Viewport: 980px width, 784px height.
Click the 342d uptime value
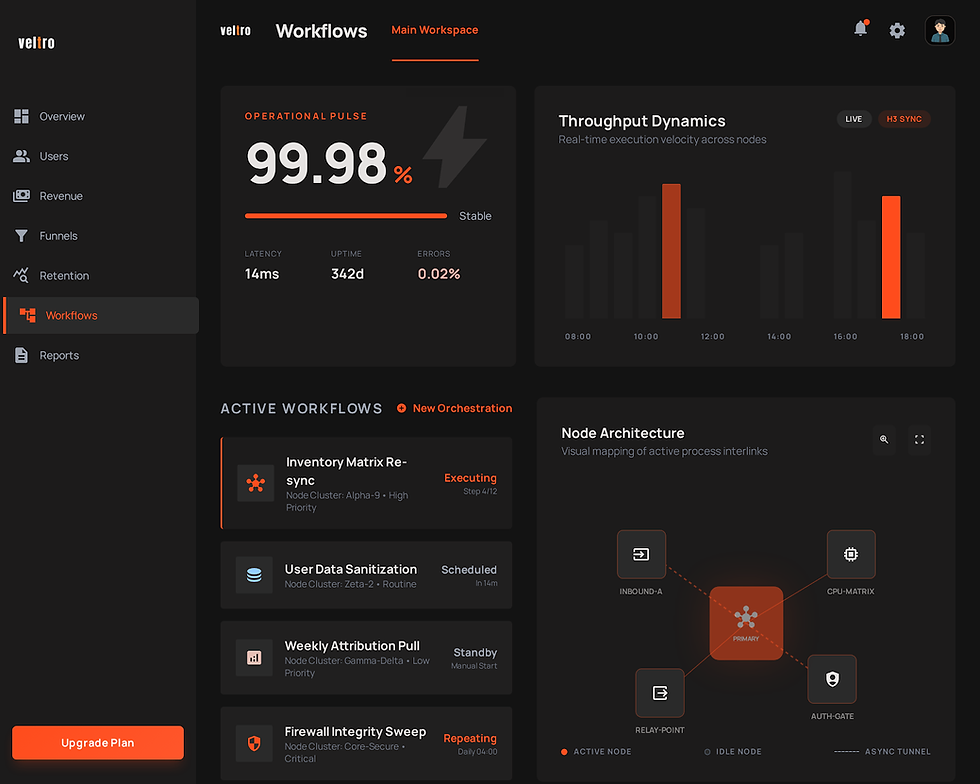[348, 274]
